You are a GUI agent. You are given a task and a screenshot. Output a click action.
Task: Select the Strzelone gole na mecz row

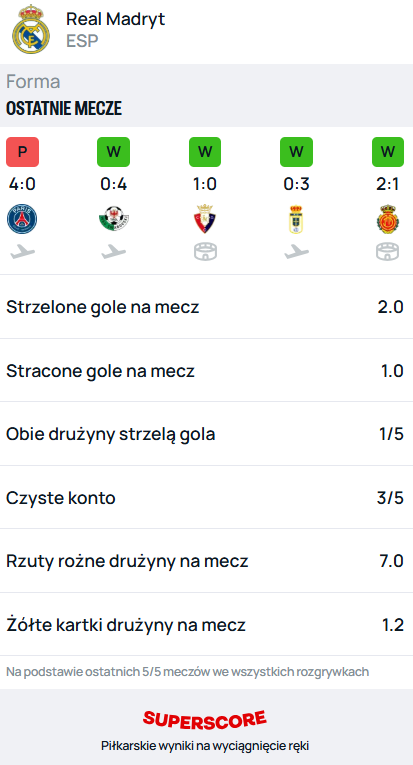pos(206,307)
